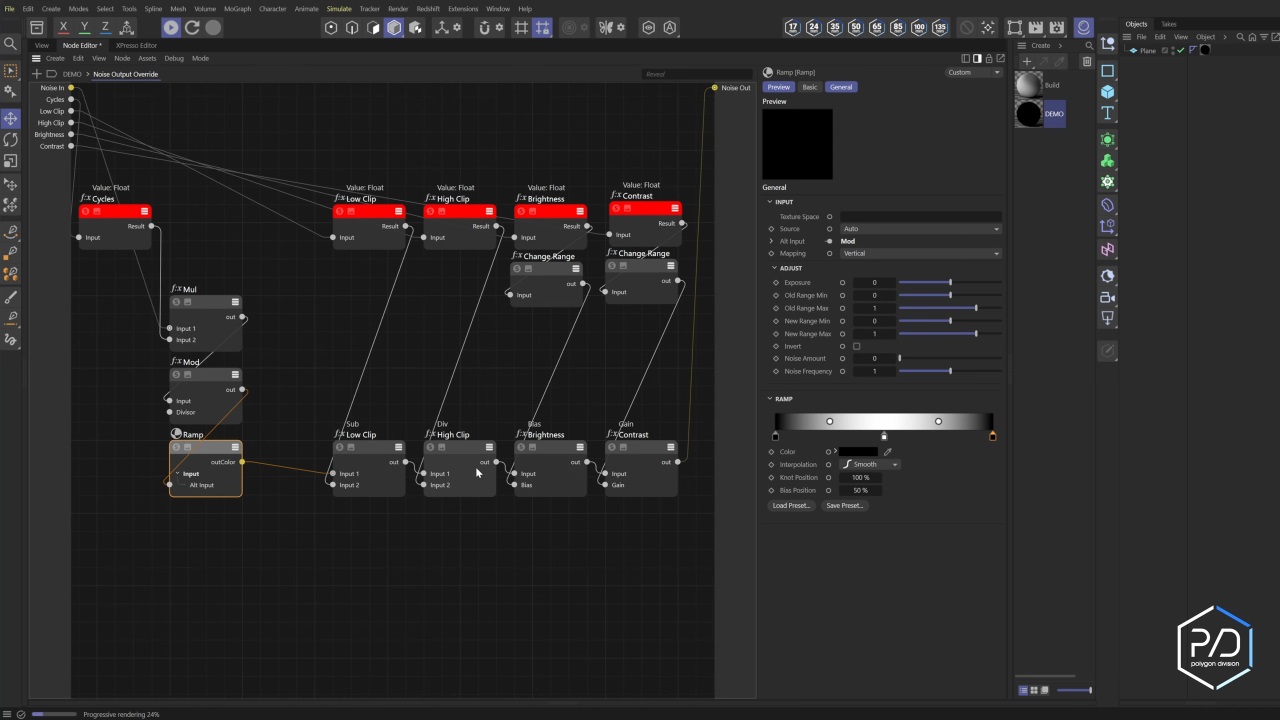Click the Save Preset button

pos(844,506)
